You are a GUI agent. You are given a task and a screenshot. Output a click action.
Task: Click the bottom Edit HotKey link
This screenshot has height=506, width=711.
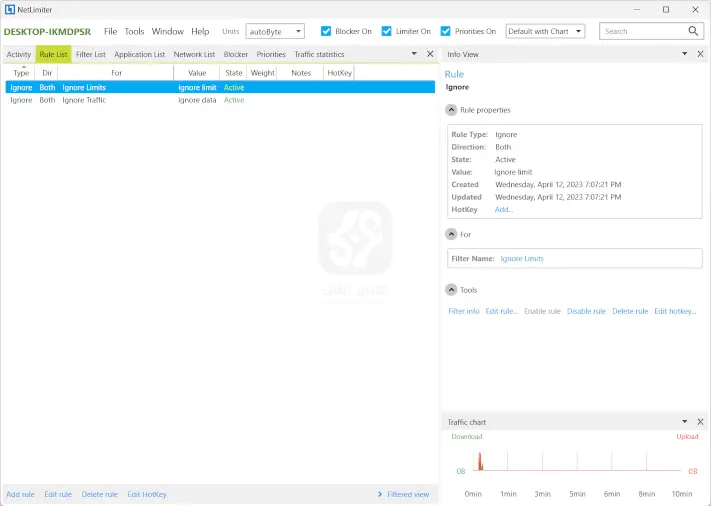pyautogui.click(x=147, y=494)
